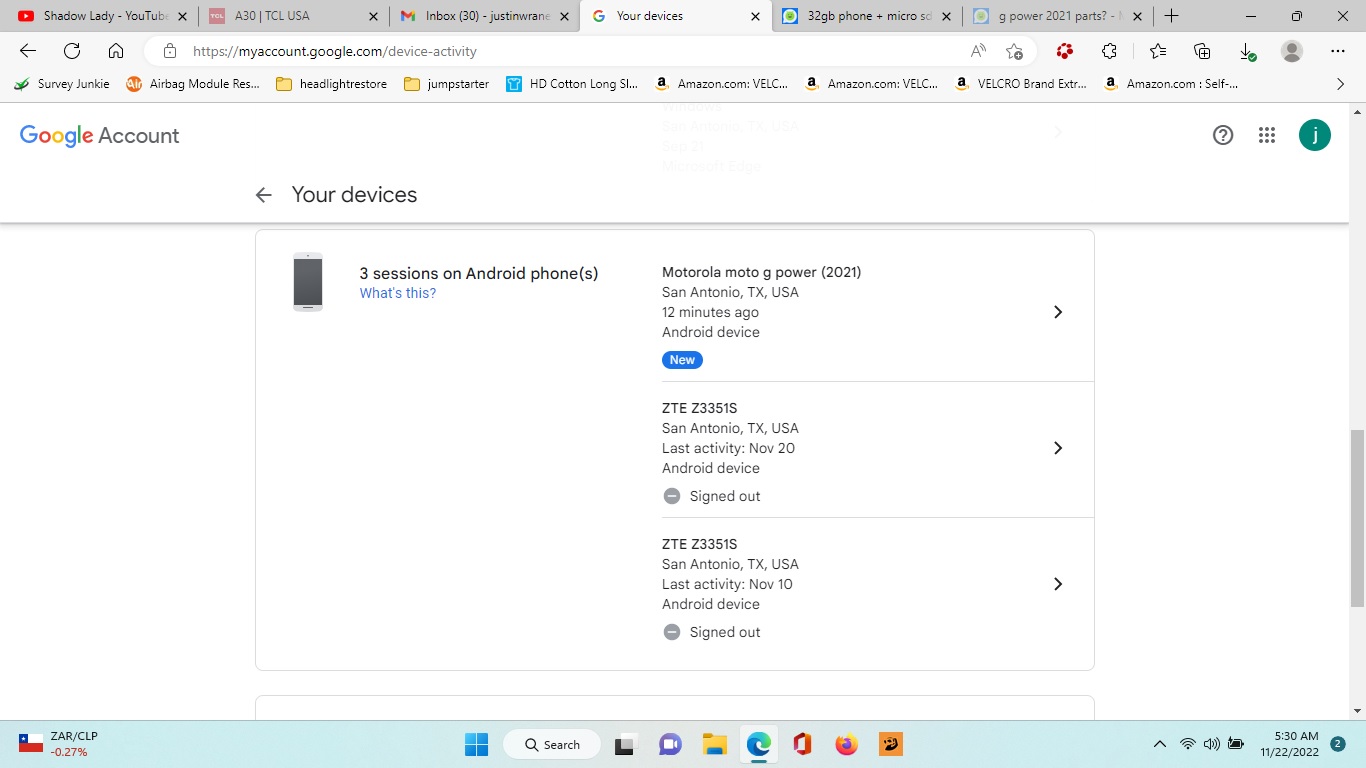1366x768 pixels.
Task: Open the Windows Start menu
Action: pyautogui.click(x=476, y=744)
